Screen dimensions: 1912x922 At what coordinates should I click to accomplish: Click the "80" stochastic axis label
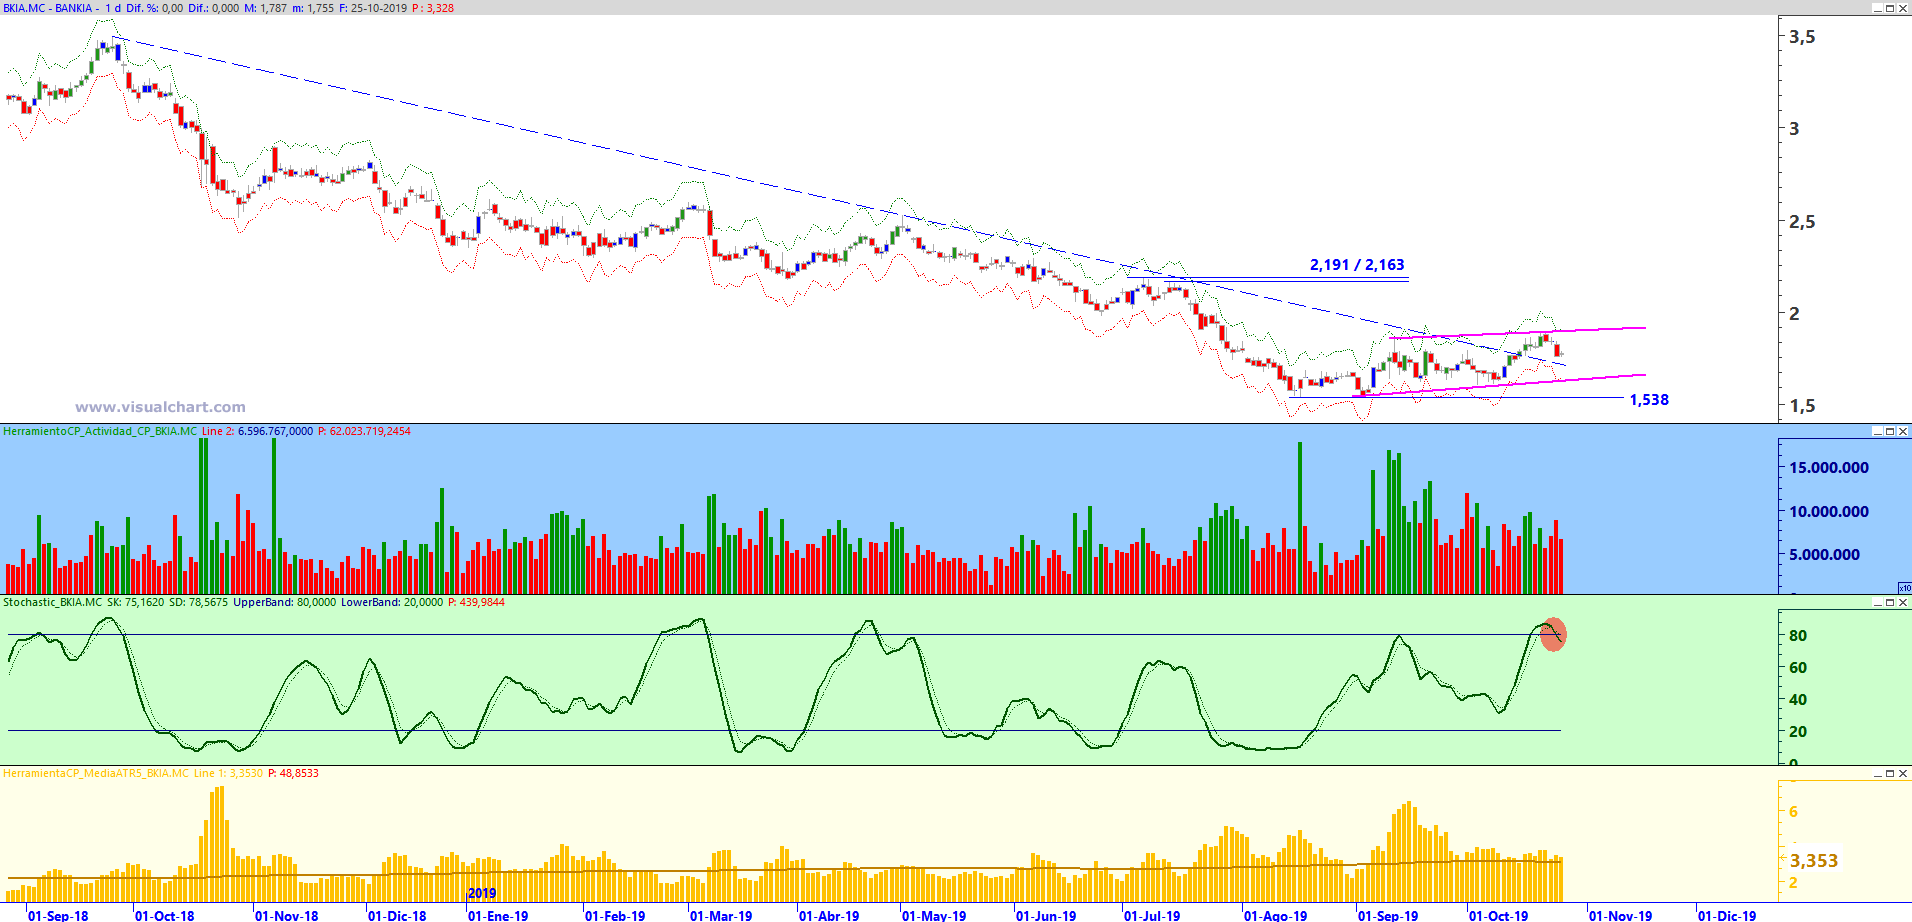[x=1798, y=636]
